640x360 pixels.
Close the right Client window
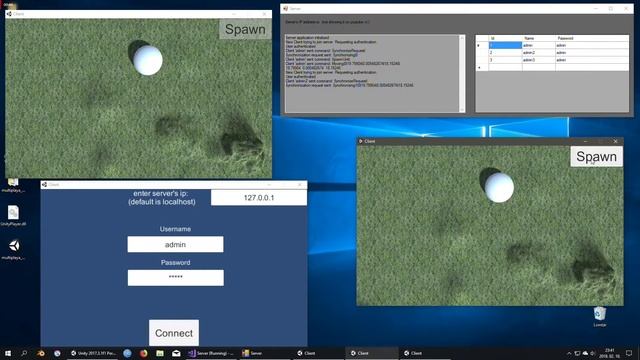(x=616, y=141)
